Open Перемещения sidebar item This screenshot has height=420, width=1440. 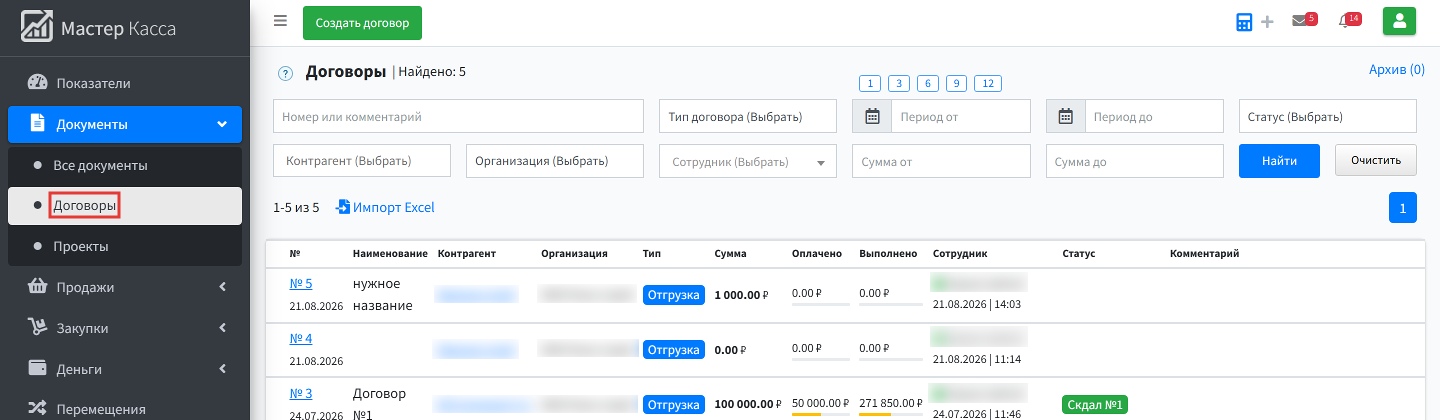tap(125, 408)
